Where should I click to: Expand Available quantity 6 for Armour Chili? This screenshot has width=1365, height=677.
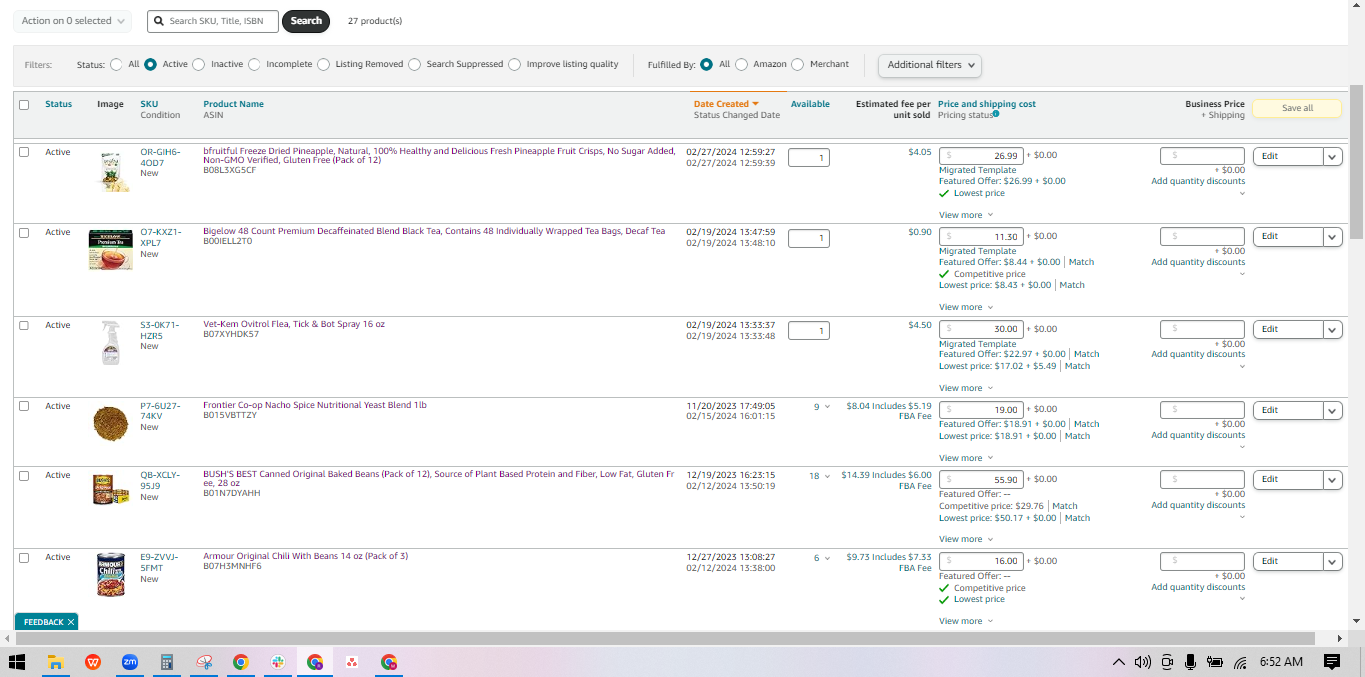tap(821, 558)
